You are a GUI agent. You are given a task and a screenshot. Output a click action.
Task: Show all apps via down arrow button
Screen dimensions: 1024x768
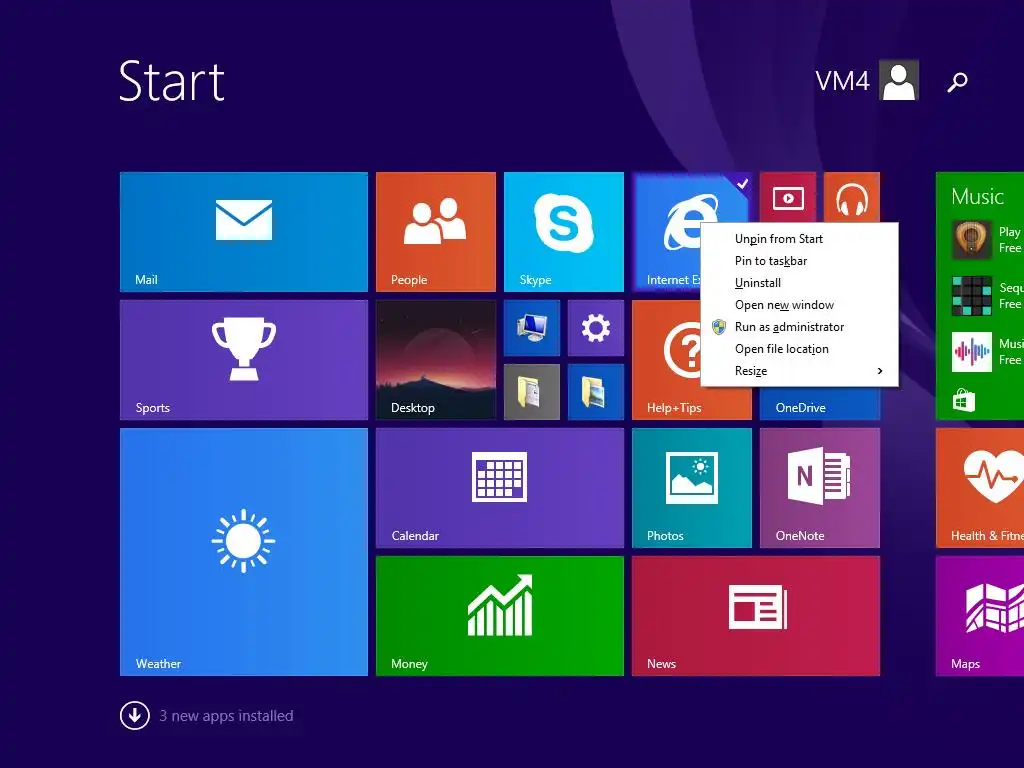(x=135, y=716)
